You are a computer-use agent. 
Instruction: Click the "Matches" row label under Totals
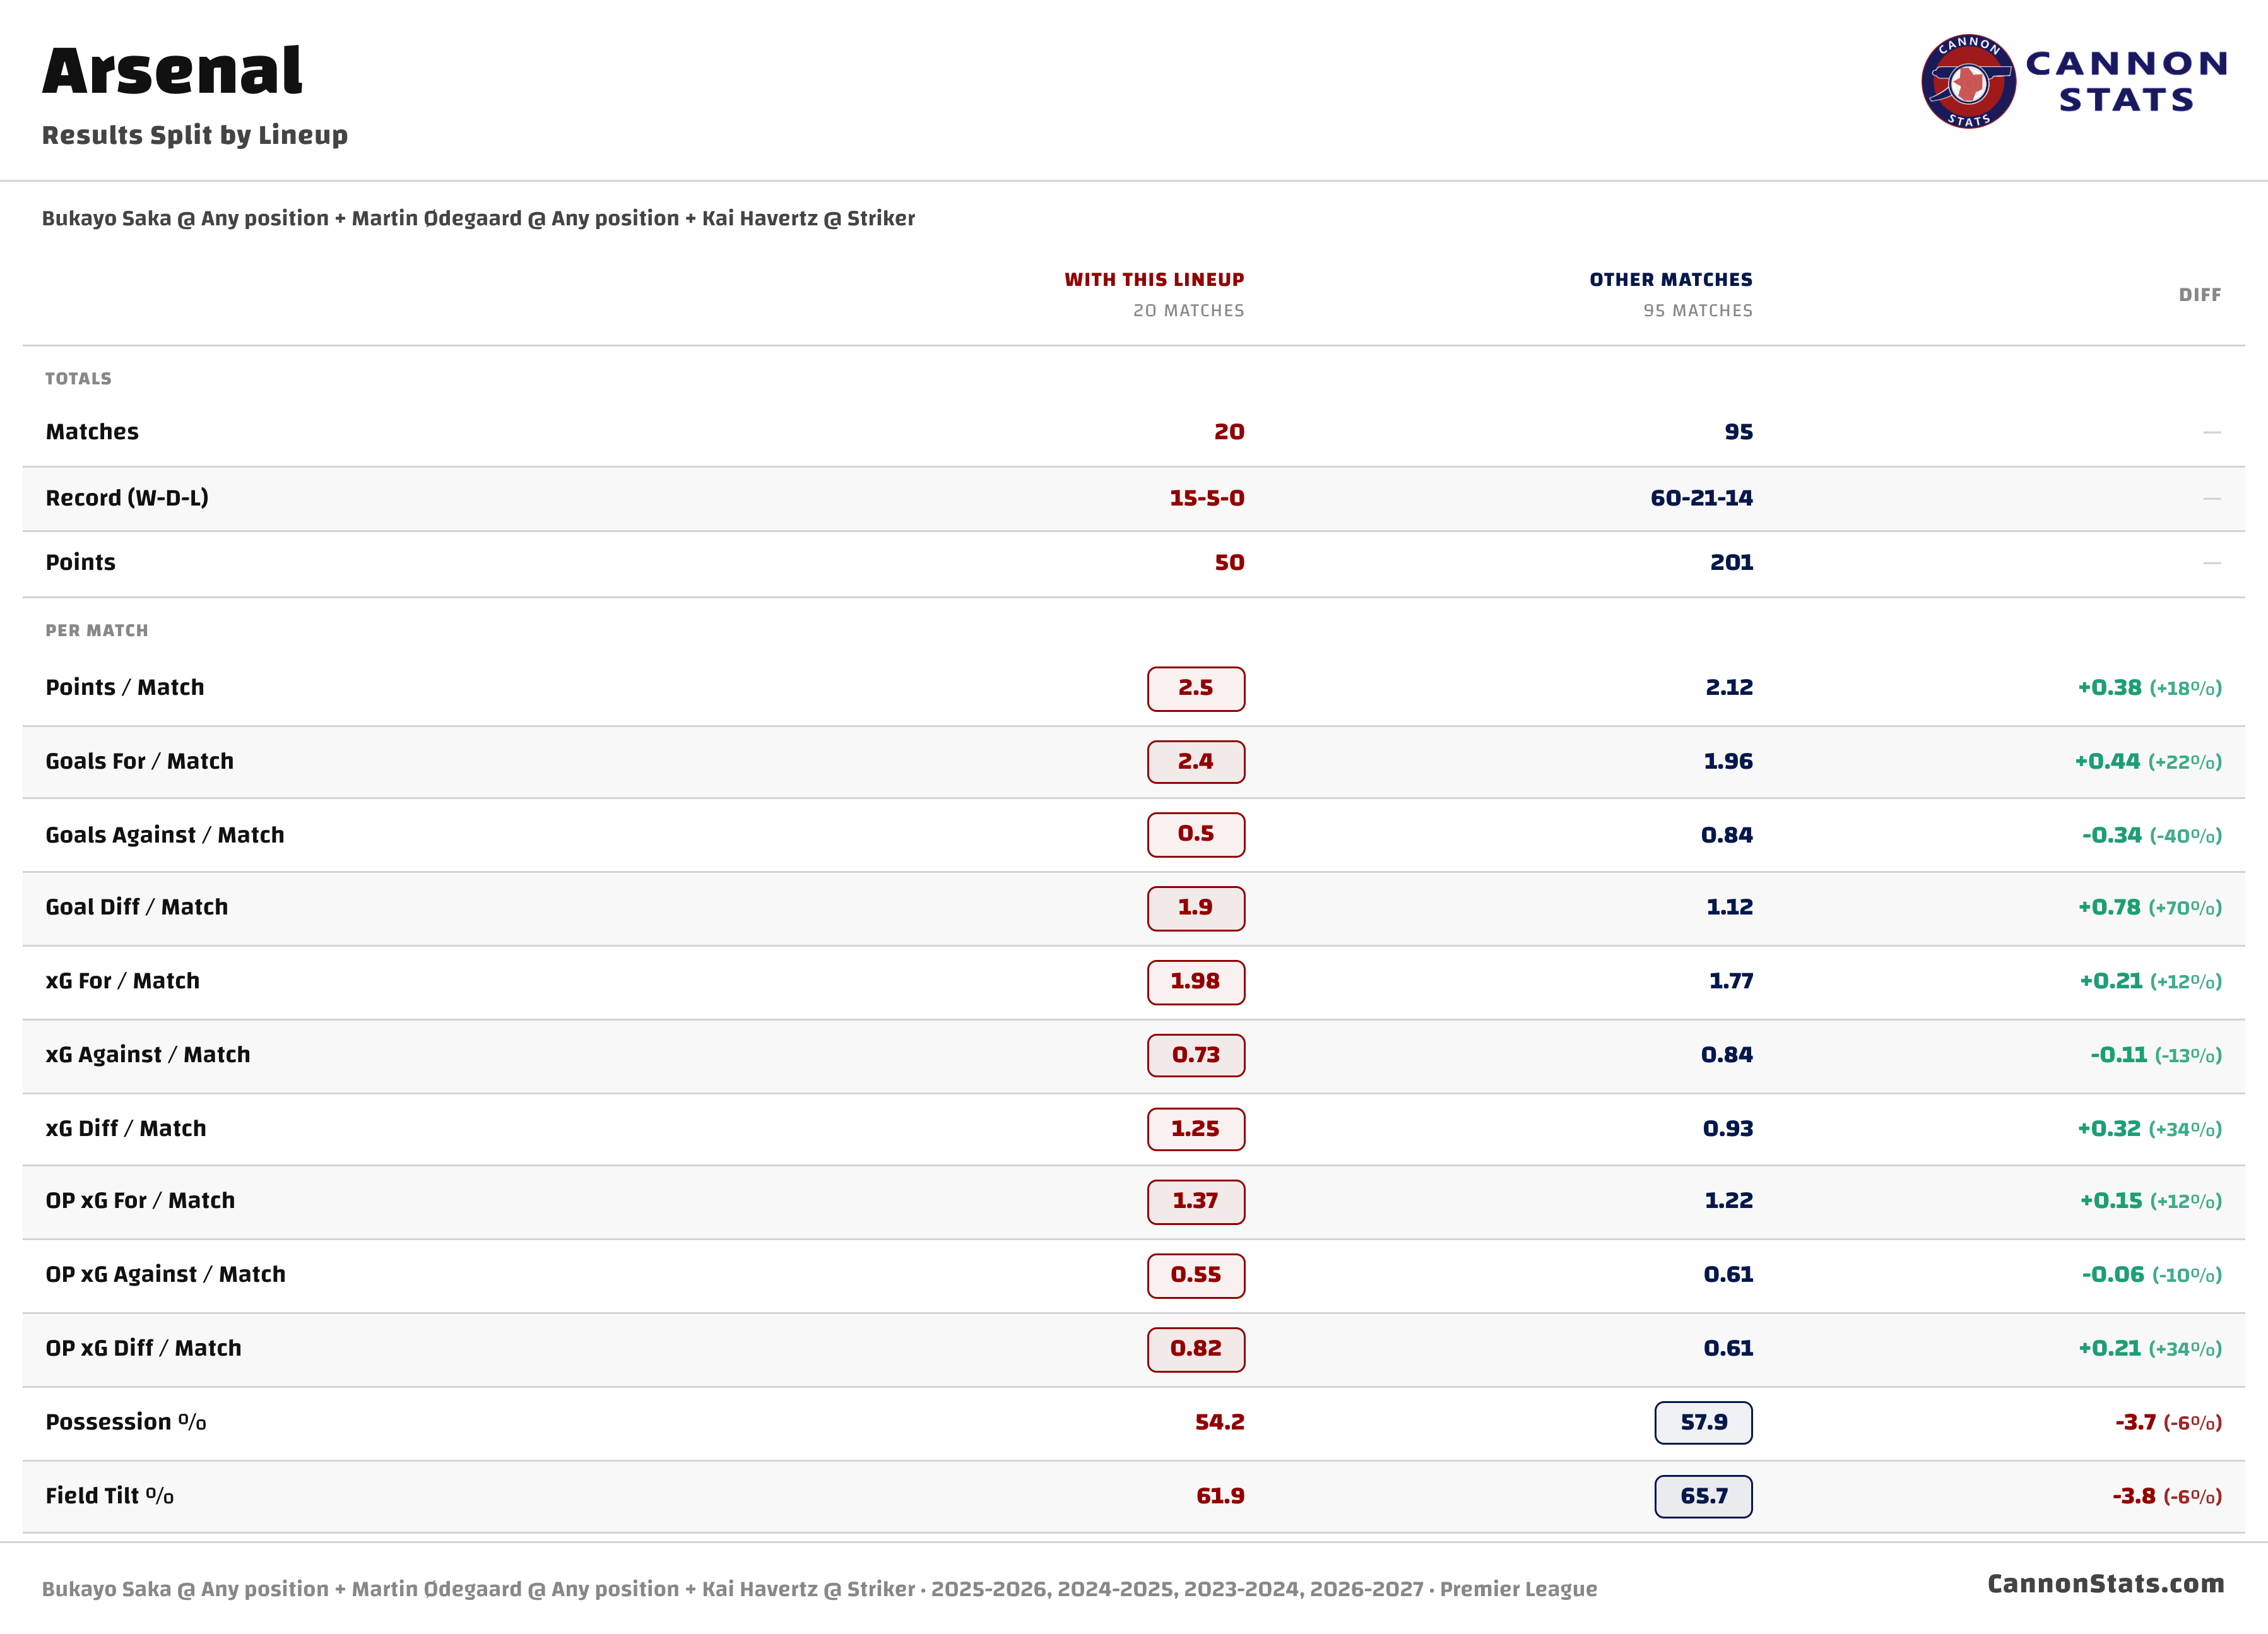pos(92,432)
